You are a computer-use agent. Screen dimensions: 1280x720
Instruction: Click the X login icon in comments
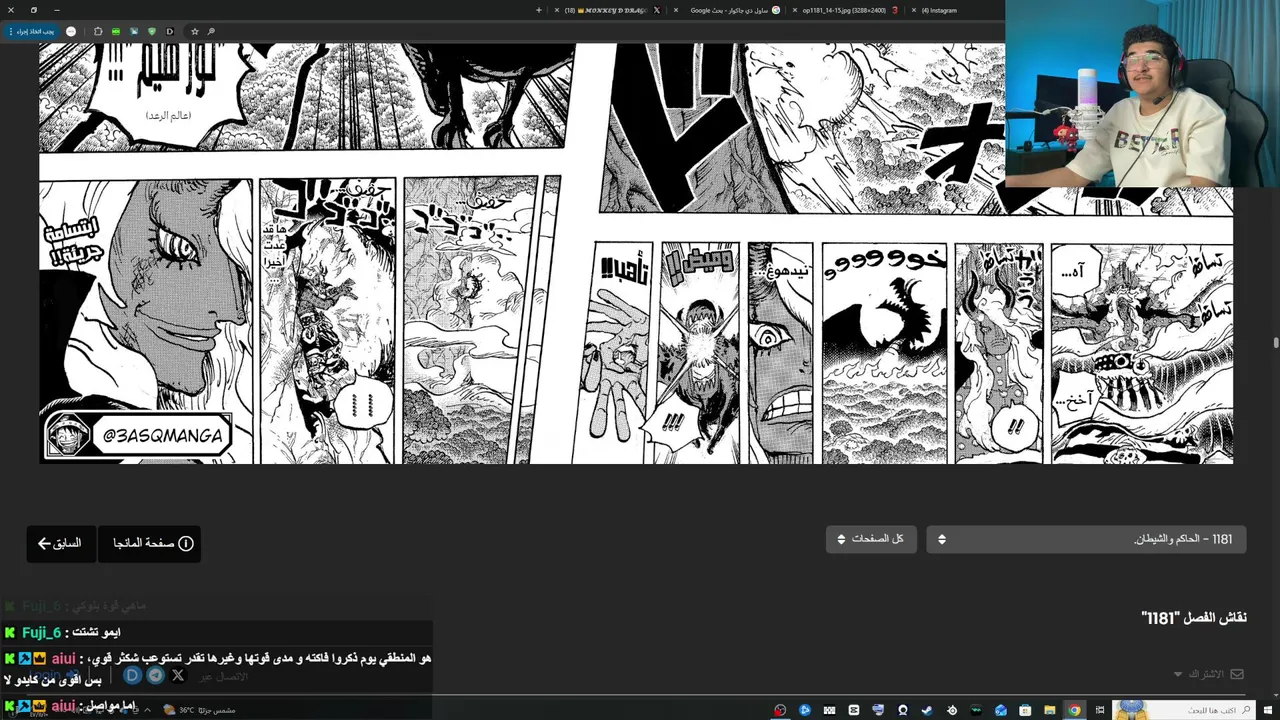point(178,675)
